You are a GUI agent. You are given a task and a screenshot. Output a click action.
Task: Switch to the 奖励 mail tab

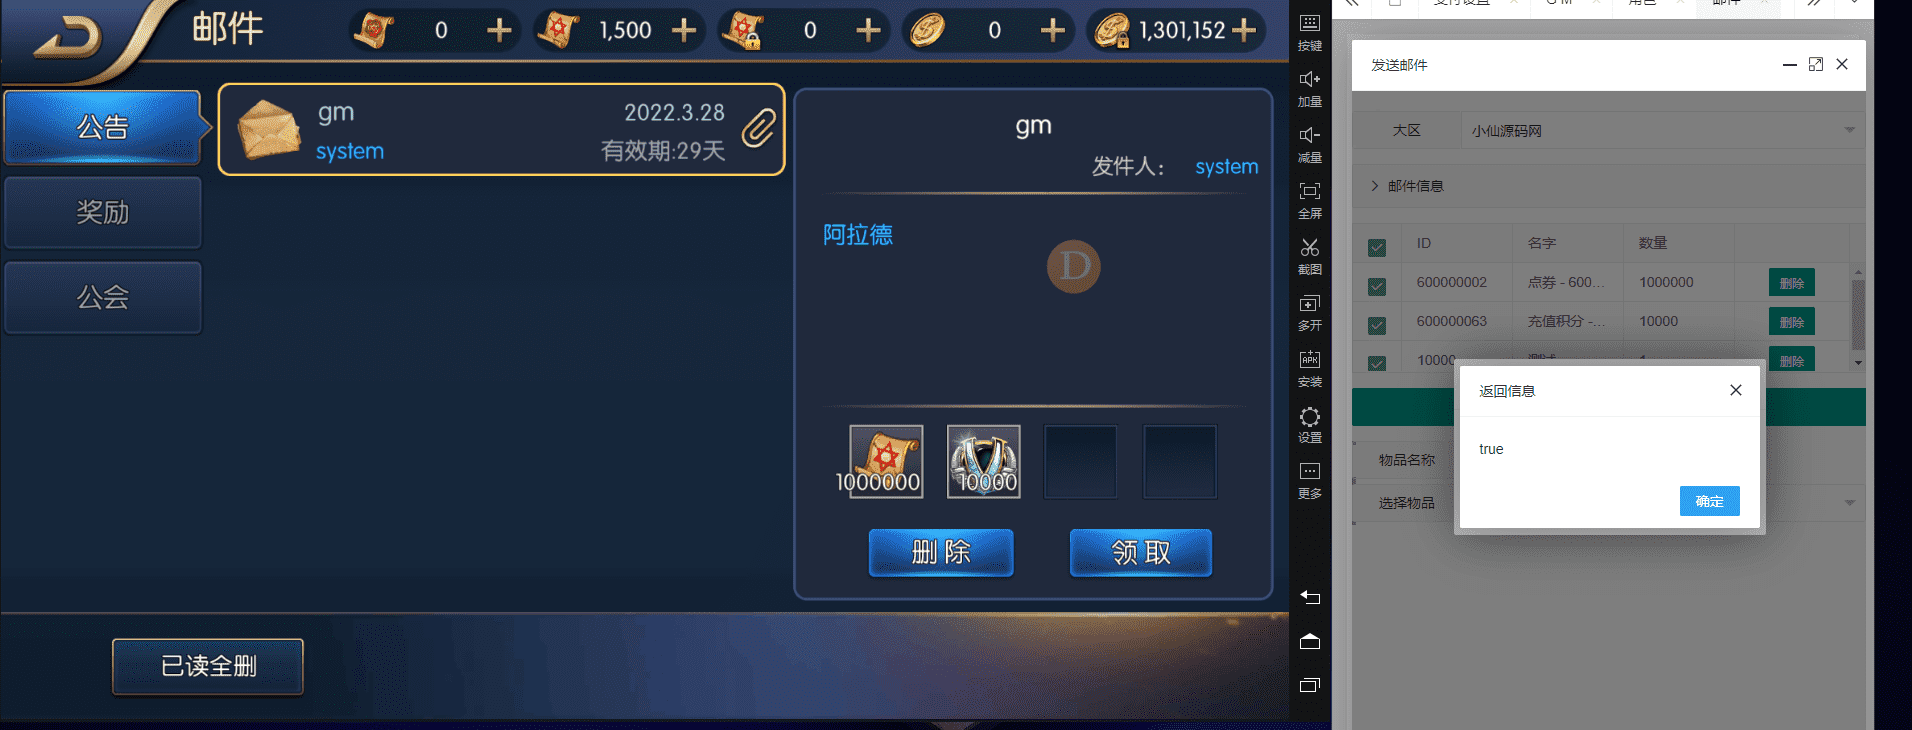pyautogui.click(x=103, y=212)
